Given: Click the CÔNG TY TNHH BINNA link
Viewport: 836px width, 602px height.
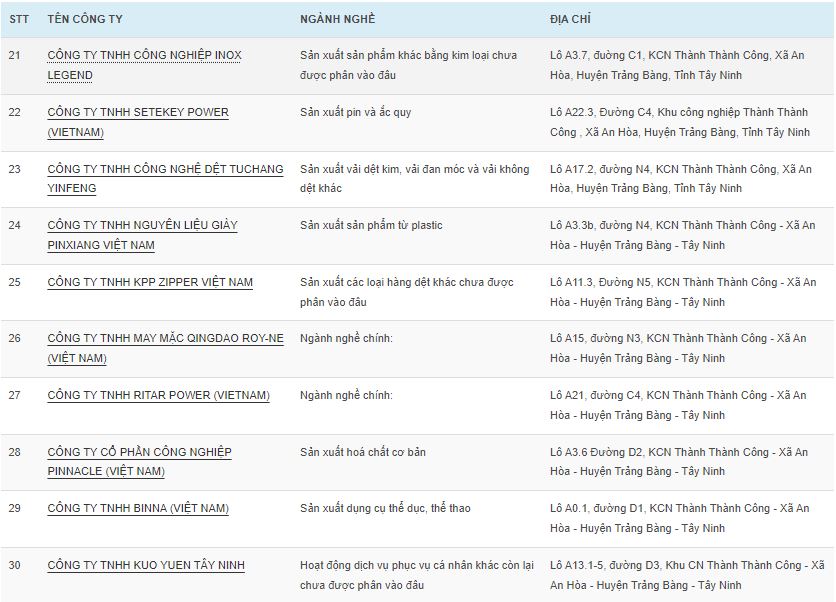Looking at the screenshot, I should click(138, 509).
